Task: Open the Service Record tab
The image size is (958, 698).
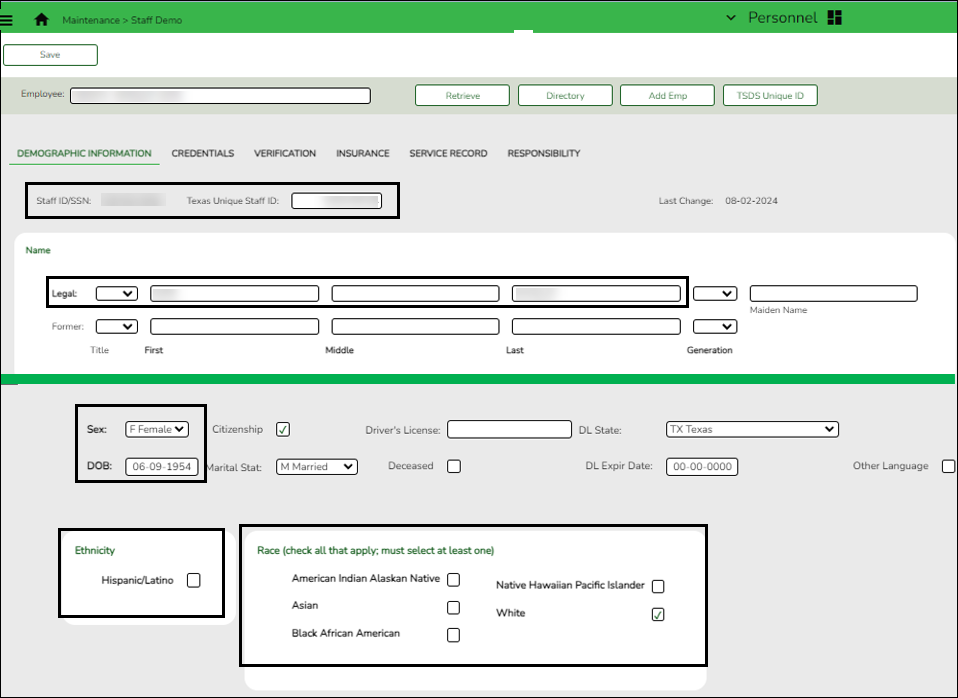Action: click(x=448, y=153)
